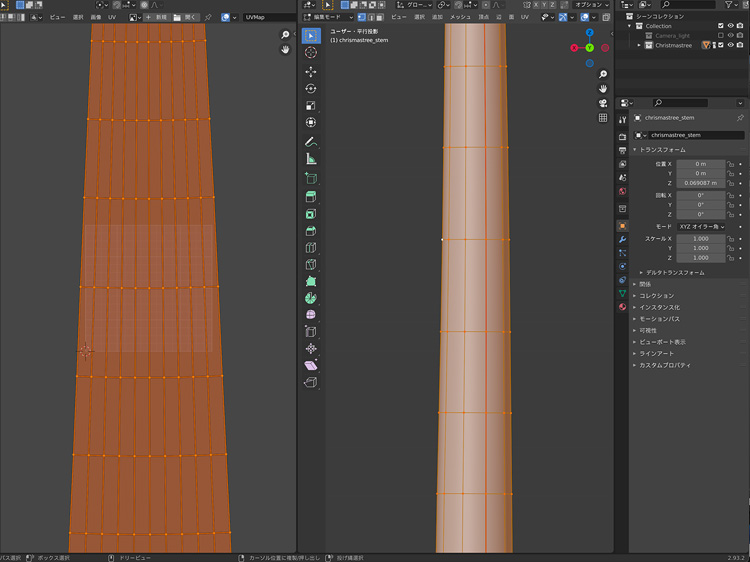Expand the デルタトランスフォーム panel
Viewport: 750px width, 562px height.
point(673,272)
